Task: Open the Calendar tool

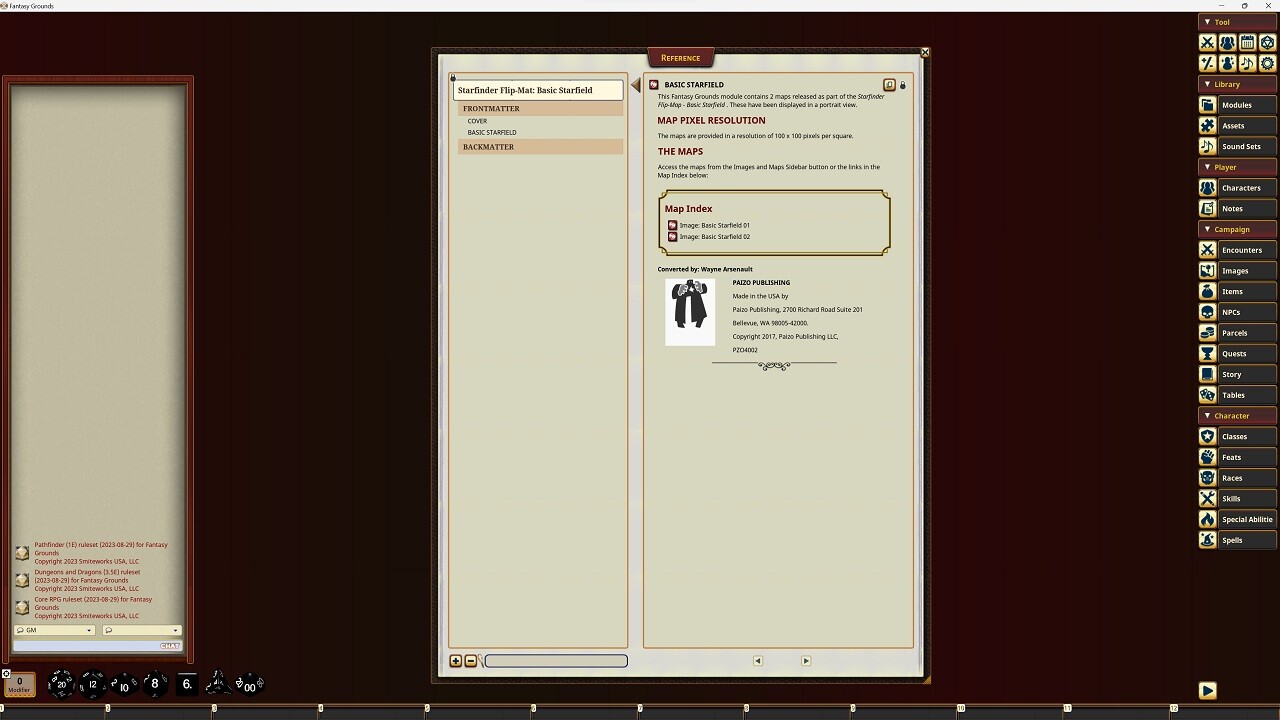Action: tap(1247, 42)
